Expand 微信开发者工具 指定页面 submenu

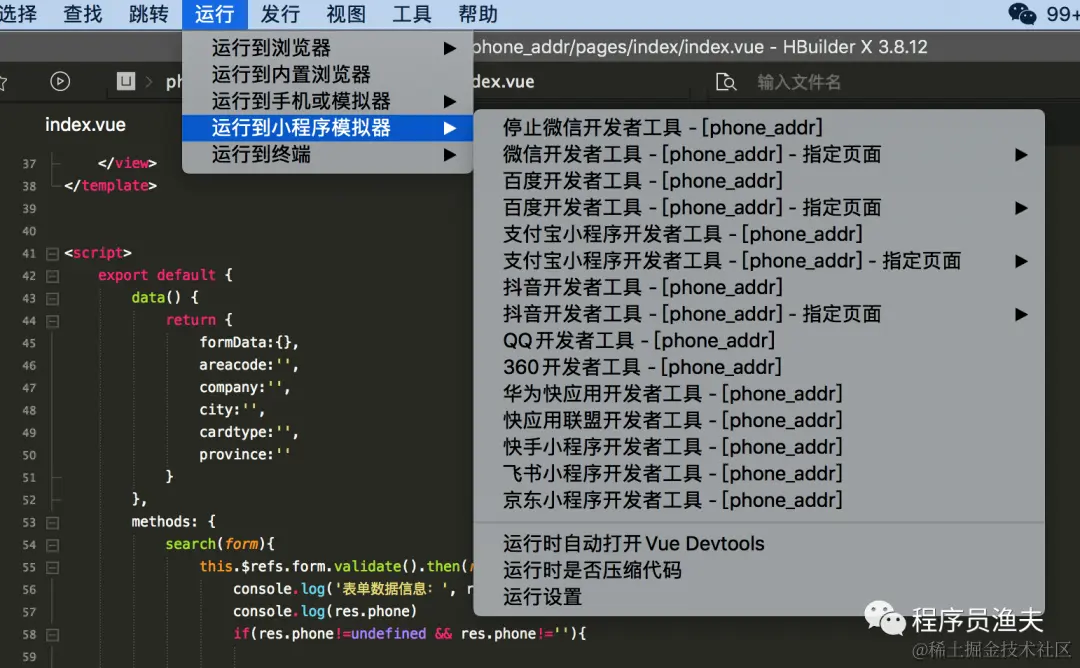759,154
